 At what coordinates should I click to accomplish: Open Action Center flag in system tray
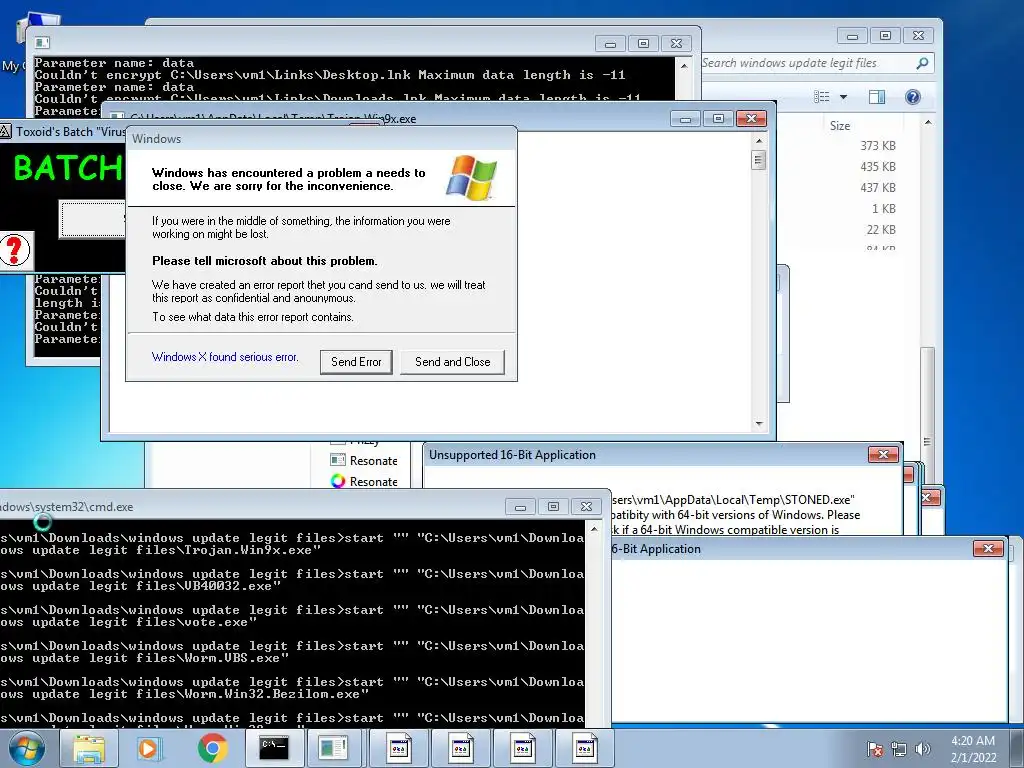[874, 749]
